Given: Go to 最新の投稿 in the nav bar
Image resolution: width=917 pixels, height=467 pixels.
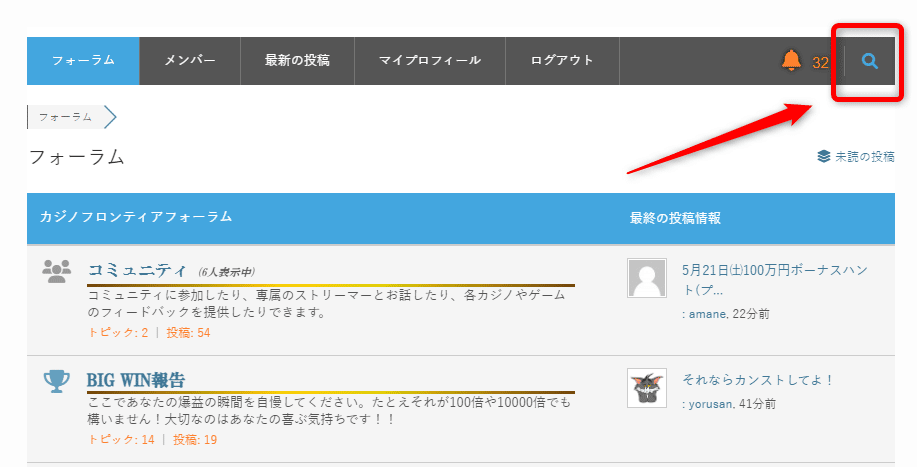Looking at the screenshot, I should 297,61.
